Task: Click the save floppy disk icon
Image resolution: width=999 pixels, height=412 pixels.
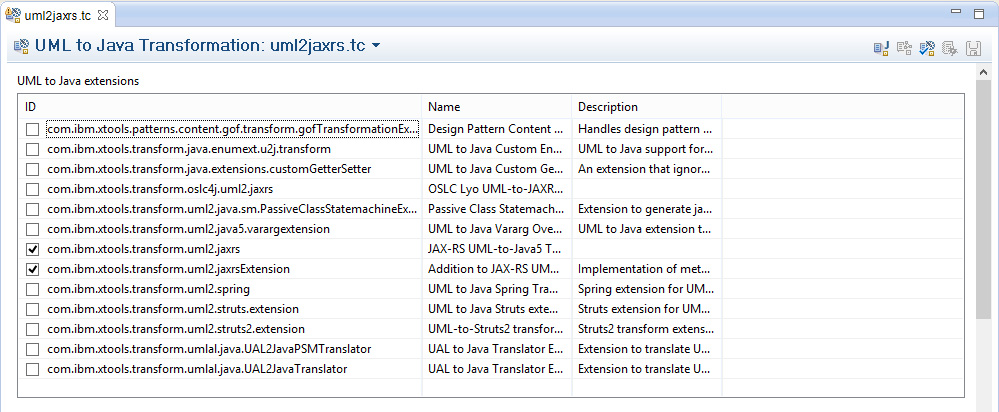Action: 973,48
